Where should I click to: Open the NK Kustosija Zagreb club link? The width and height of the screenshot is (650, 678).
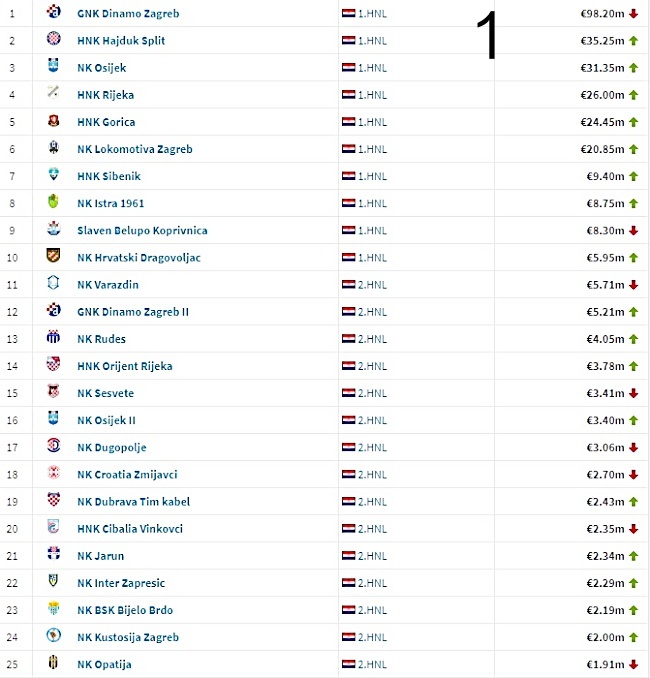tap(127, 637)
